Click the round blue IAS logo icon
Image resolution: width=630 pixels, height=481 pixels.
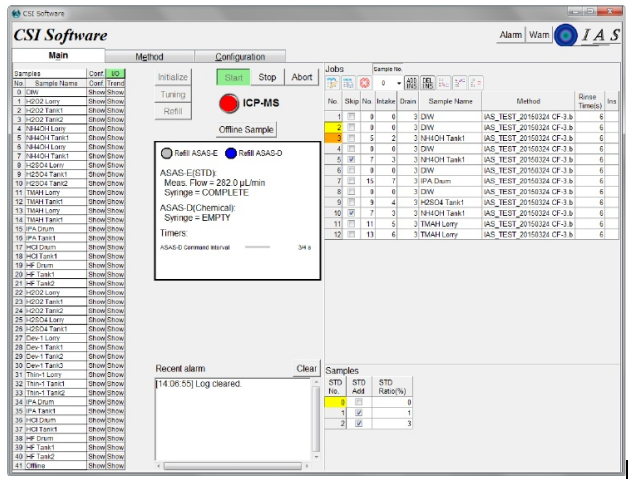565,35
